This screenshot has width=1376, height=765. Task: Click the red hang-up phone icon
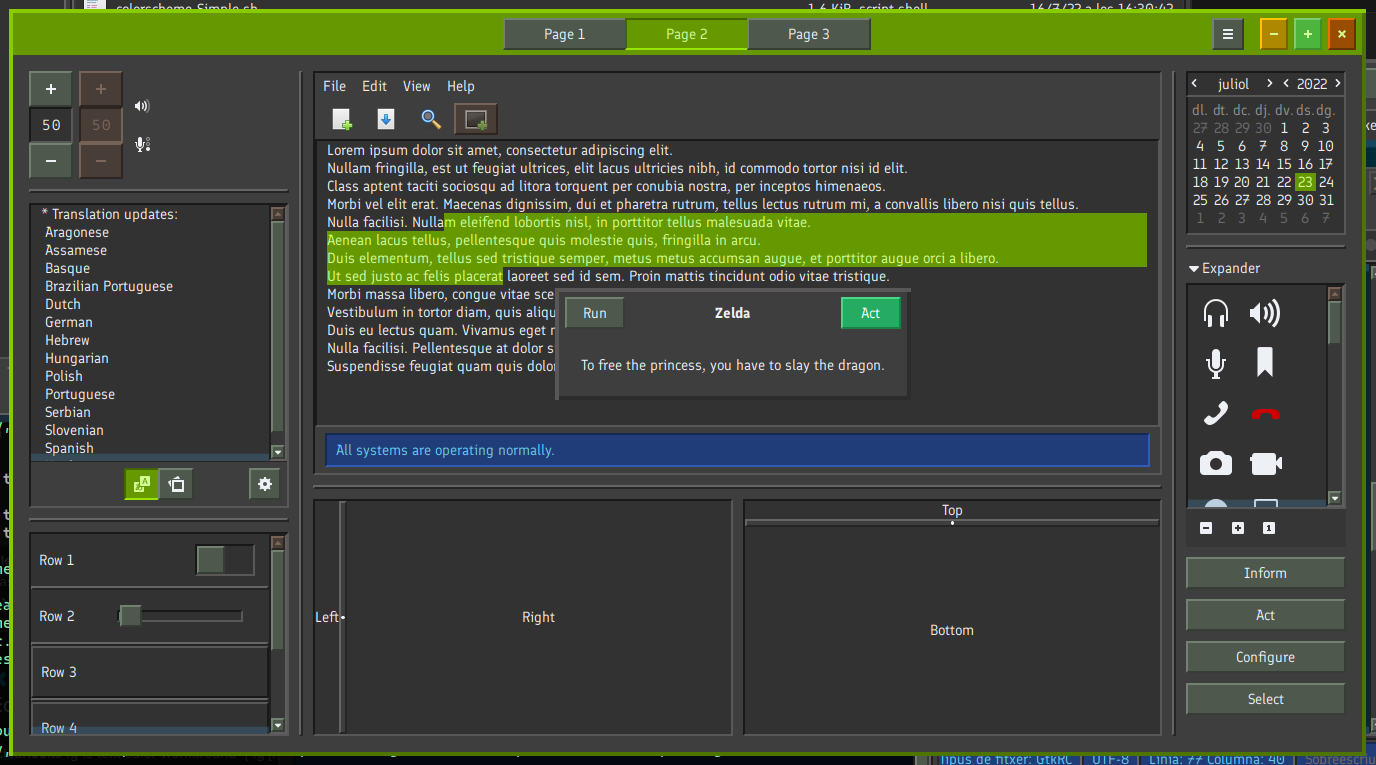1265,414
